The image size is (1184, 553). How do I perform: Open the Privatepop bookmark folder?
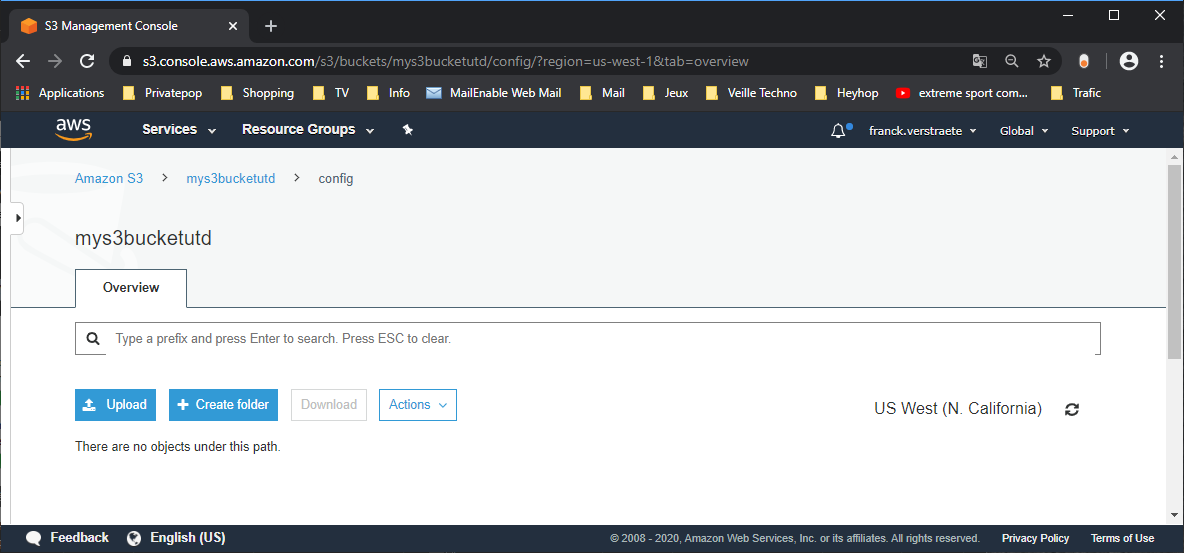(163, 93)
